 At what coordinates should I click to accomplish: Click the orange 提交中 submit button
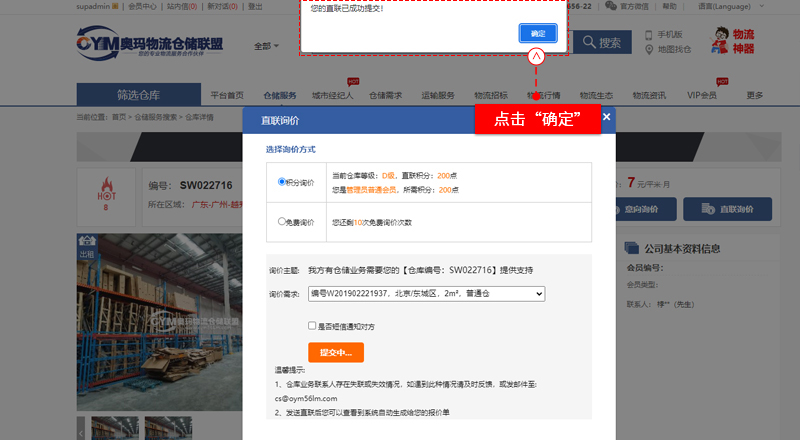[x=336, y=352]
